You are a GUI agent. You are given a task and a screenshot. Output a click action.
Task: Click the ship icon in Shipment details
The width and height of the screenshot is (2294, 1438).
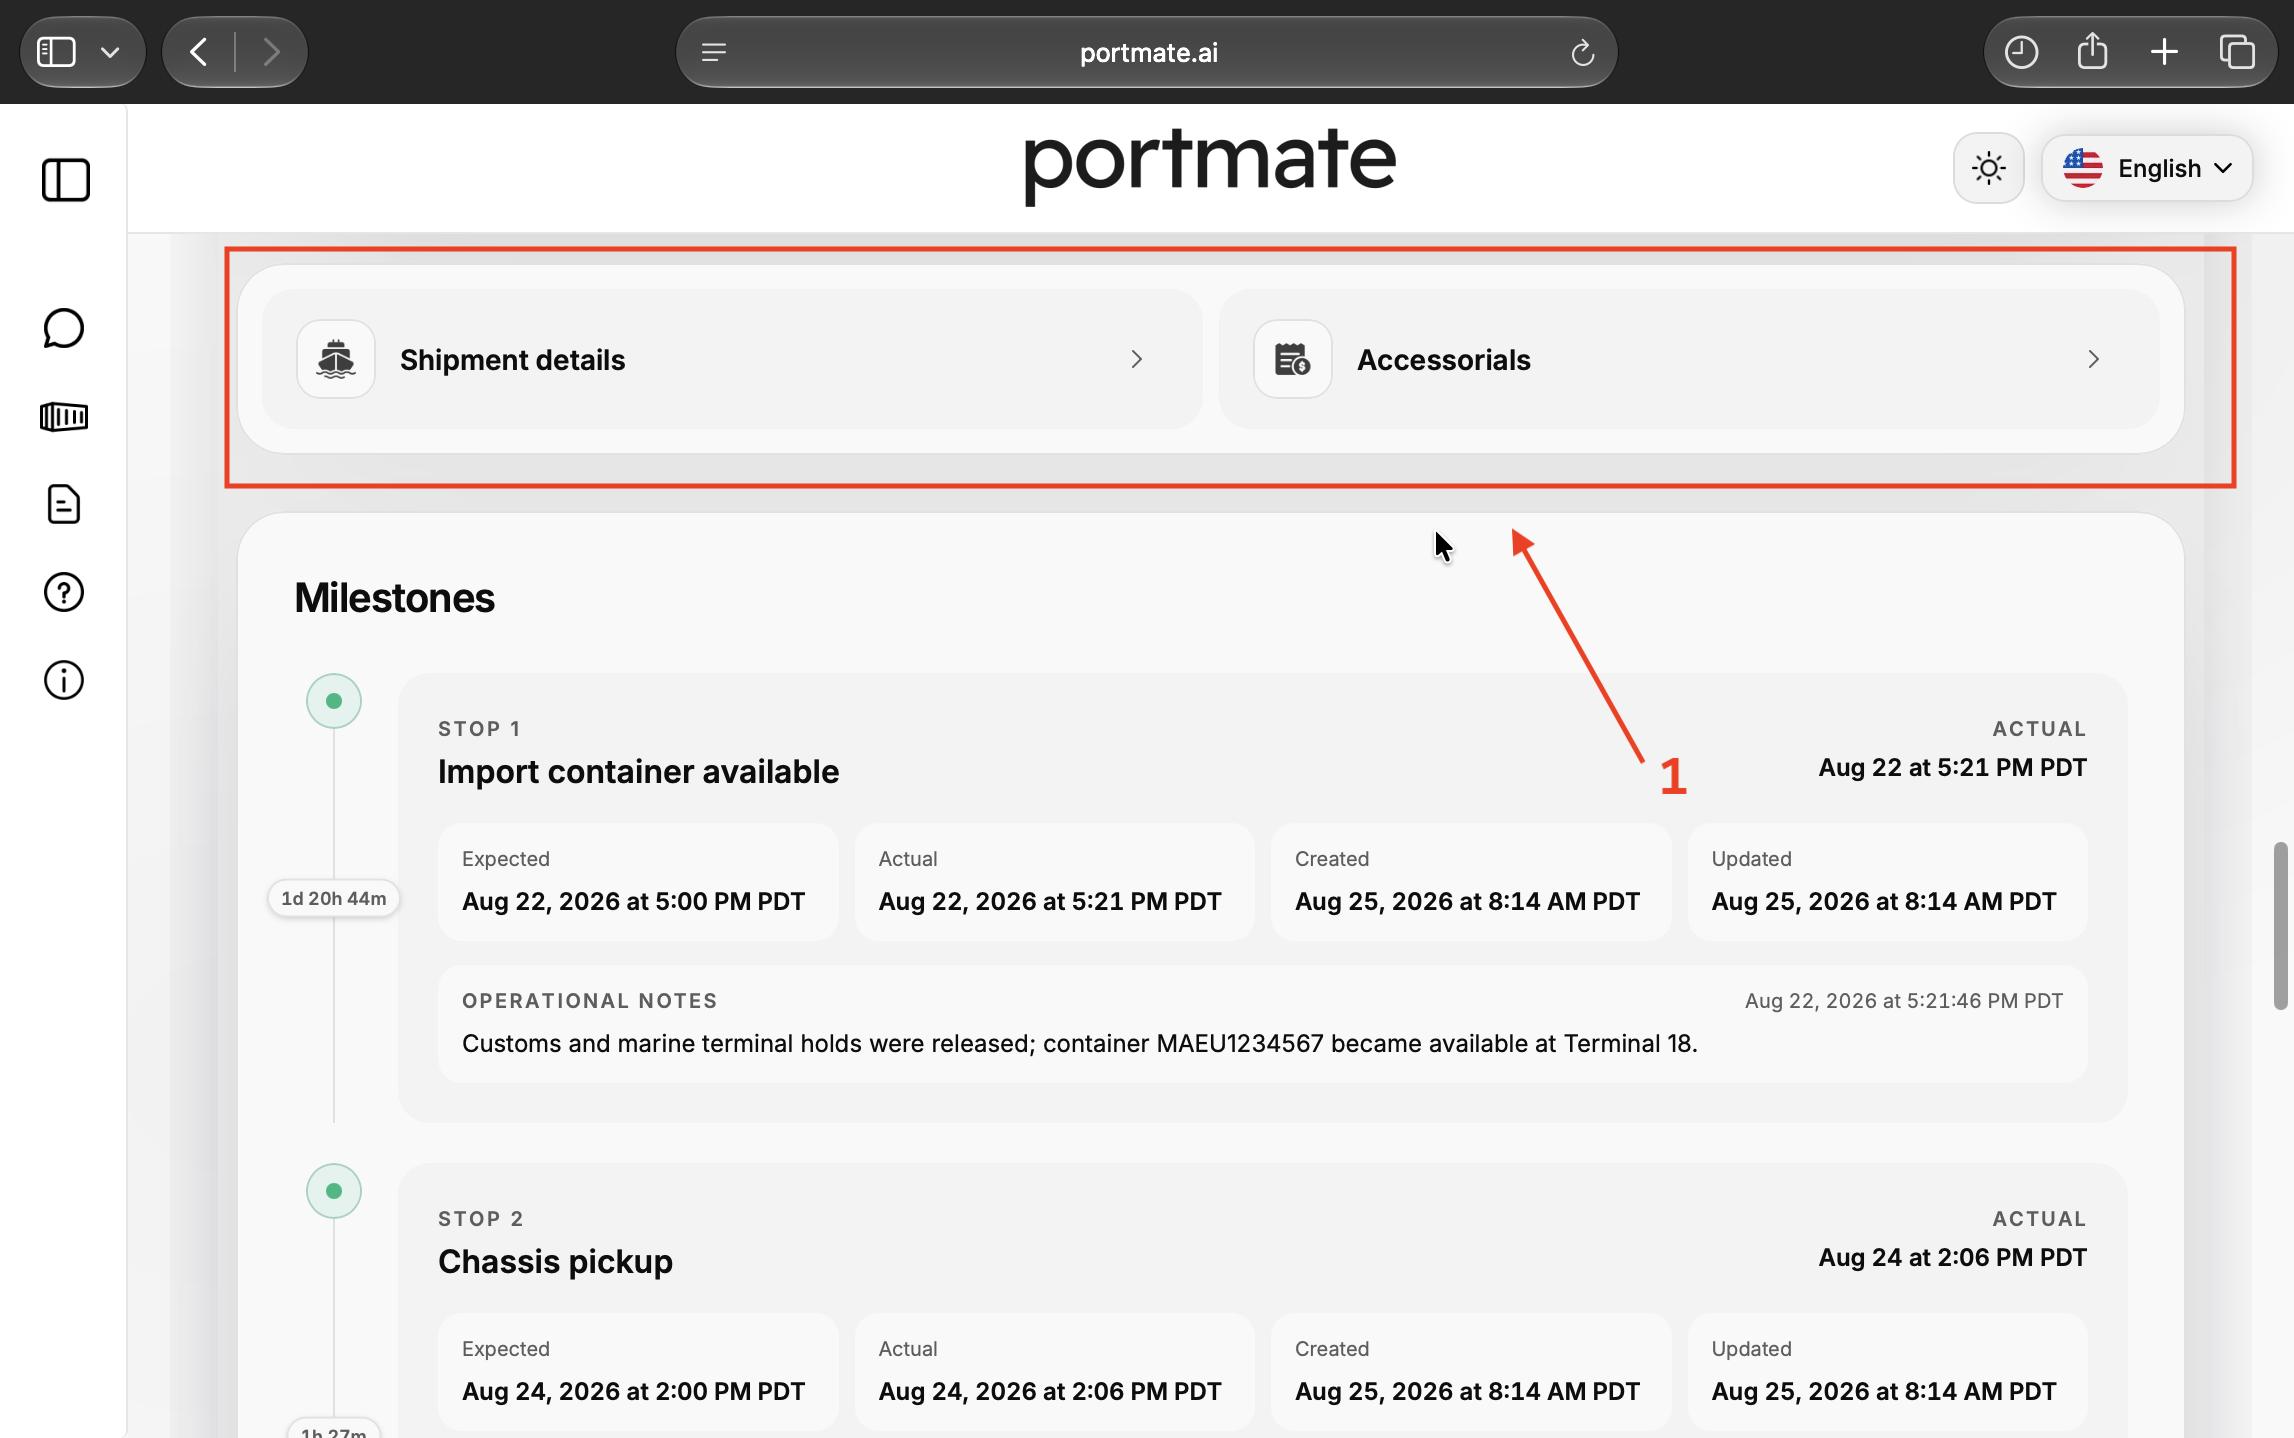336,359
